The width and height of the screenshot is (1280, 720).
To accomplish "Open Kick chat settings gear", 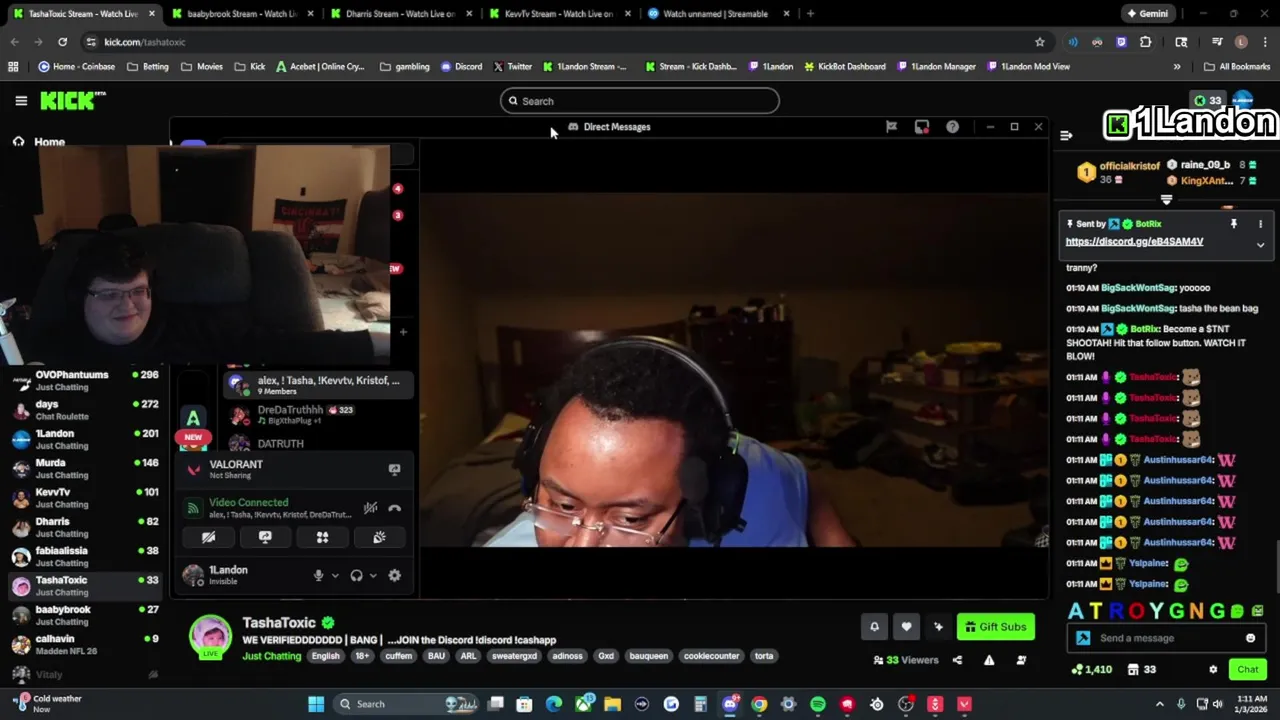I will point(1213,669).
